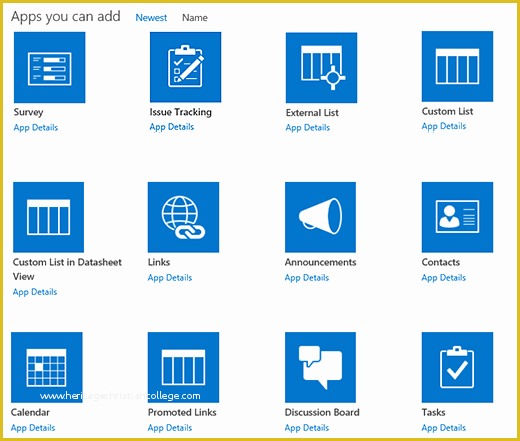
Task: Click the Custom List in Datasheet View label
Action: [67, 269]
